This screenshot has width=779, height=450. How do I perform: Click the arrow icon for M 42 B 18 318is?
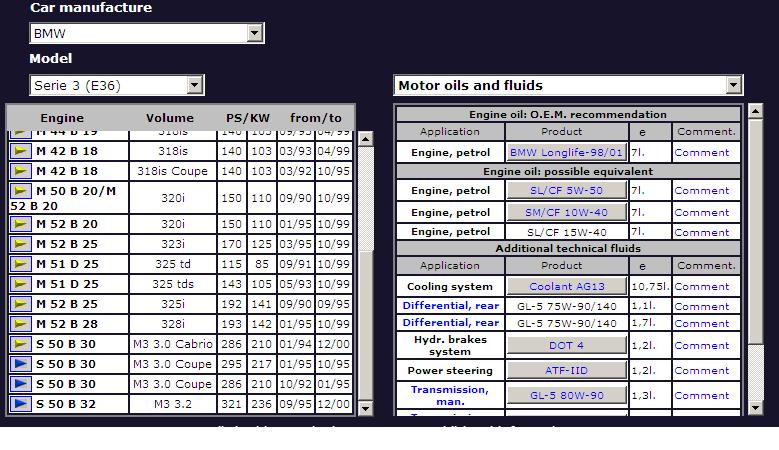click(x=20, y=150)
